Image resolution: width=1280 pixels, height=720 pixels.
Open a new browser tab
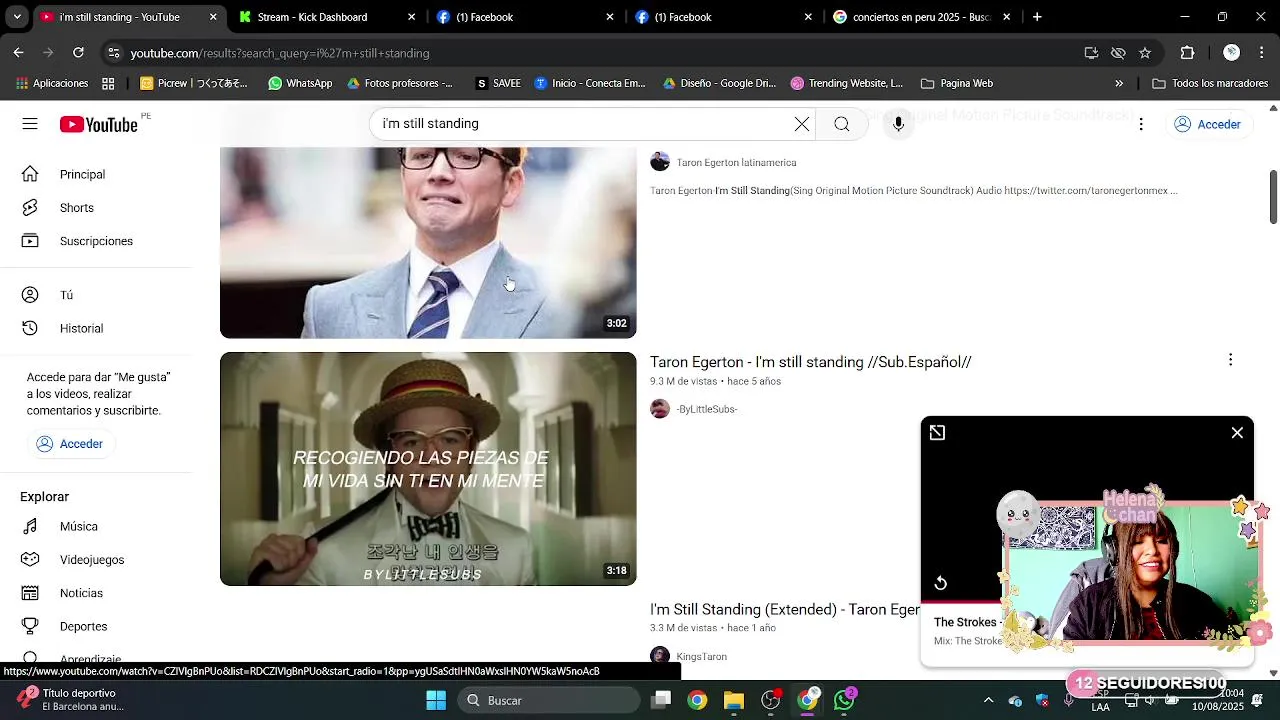(1037, 17)
